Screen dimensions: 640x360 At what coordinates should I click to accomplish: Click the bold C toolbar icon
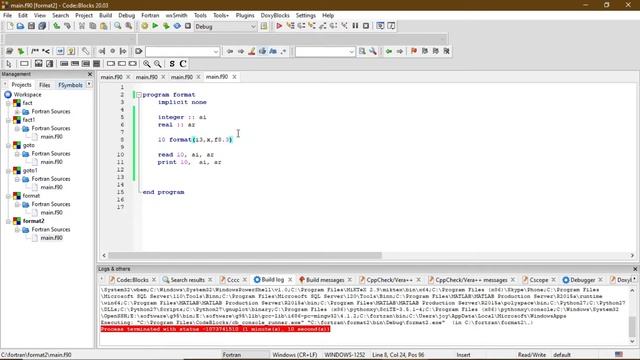click(183, 64)
